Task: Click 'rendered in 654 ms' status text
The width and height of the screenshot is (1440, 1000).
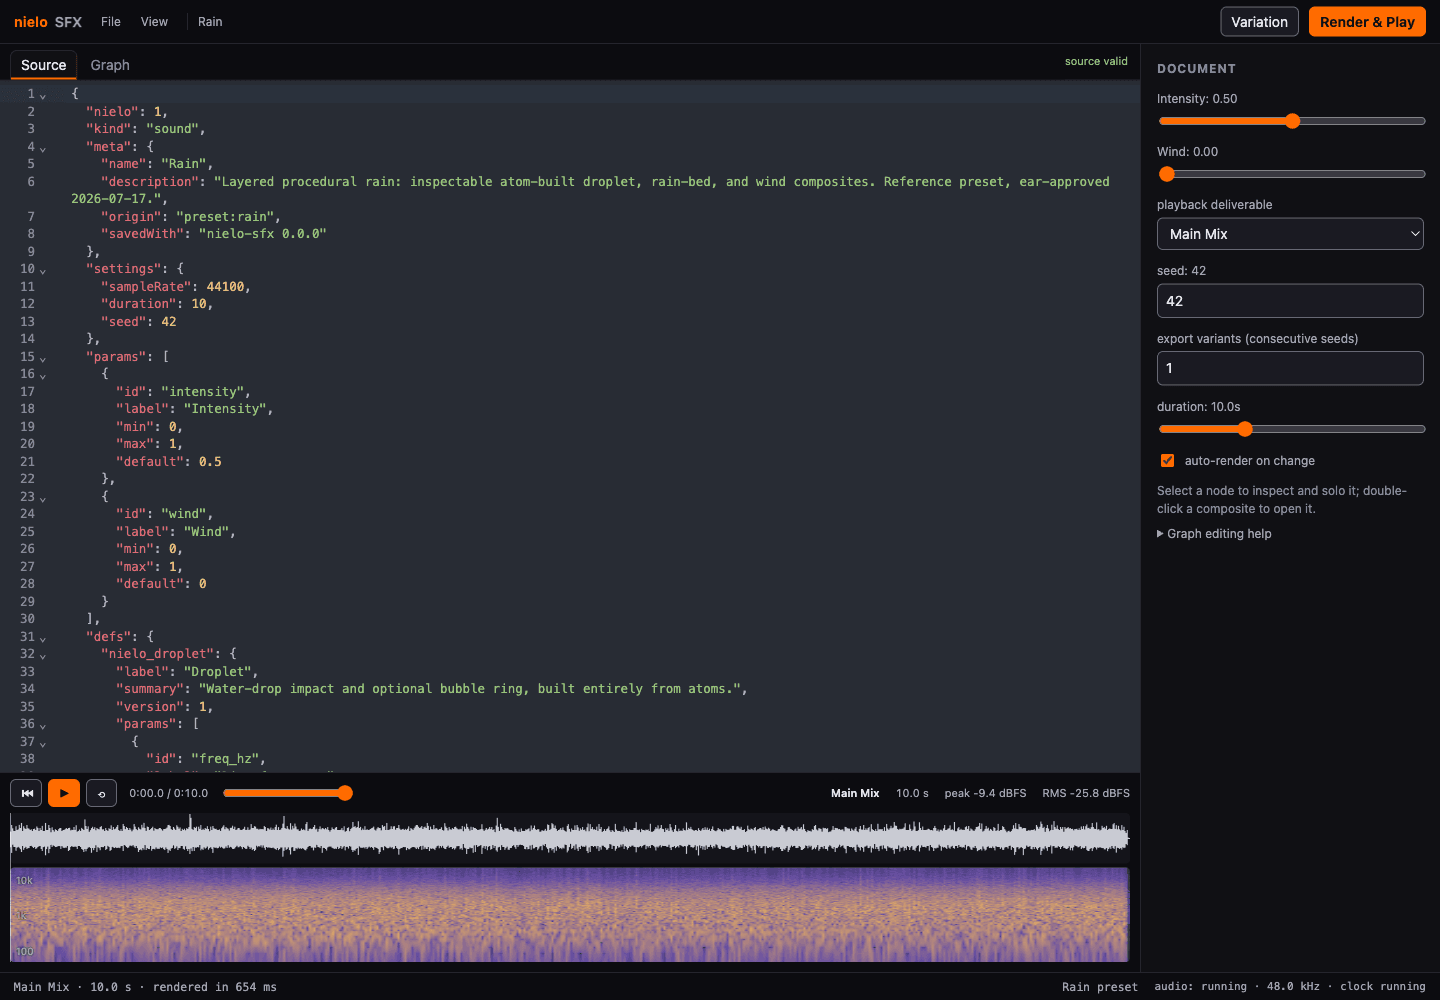Action: point(215,987)
